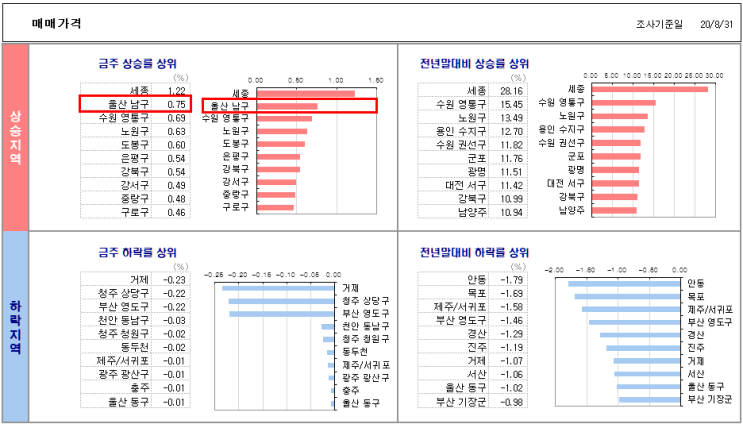Click 부산 영도구 label in weekly fall chart

pos(366,313)
